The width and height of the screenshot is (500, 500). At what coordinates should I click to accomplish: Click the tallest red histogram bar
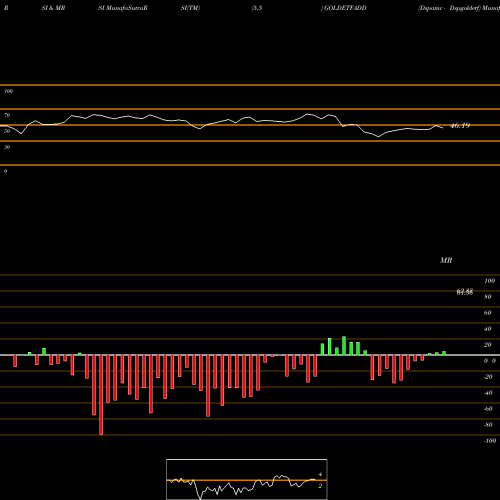tap(101, 395)
